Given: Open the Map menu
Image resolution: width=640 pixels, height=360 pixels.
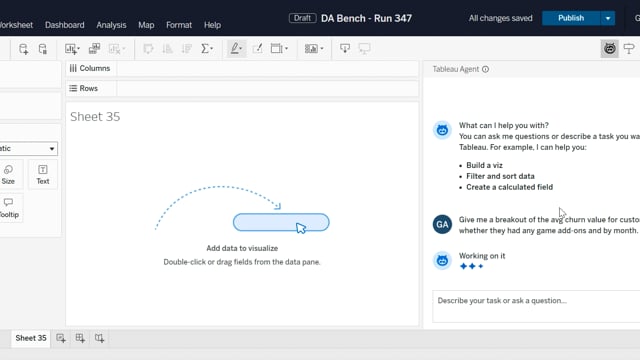Looking at the screenshot, I should (146, 25).
